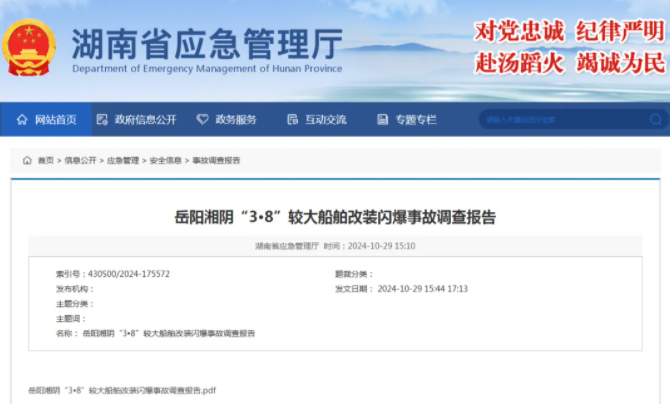Viewport: 670px width, 407px height.
Task: Open 安全信息 breadcrumb link
Action: click(x=165, y=160)
